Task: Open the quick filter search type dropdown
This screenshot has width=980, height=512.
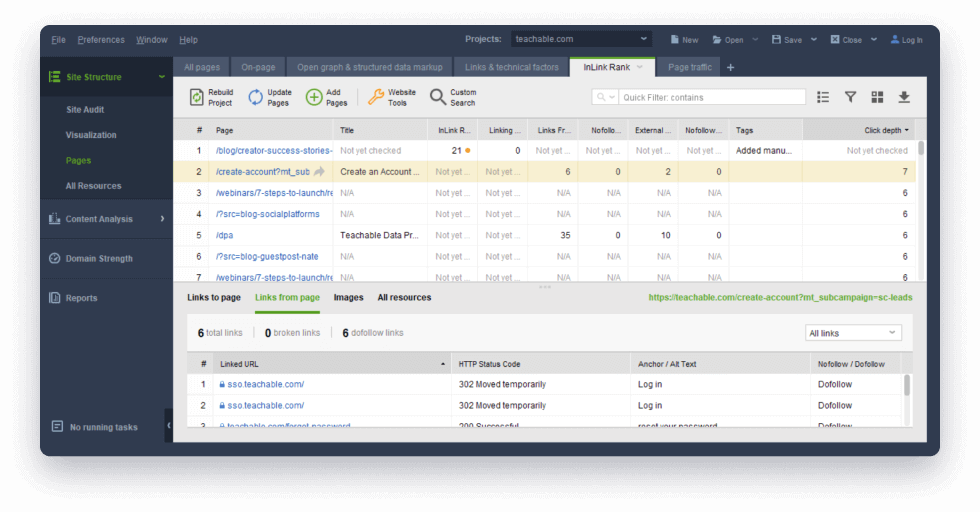Action: pyautogui.click(x=606, y=97)
